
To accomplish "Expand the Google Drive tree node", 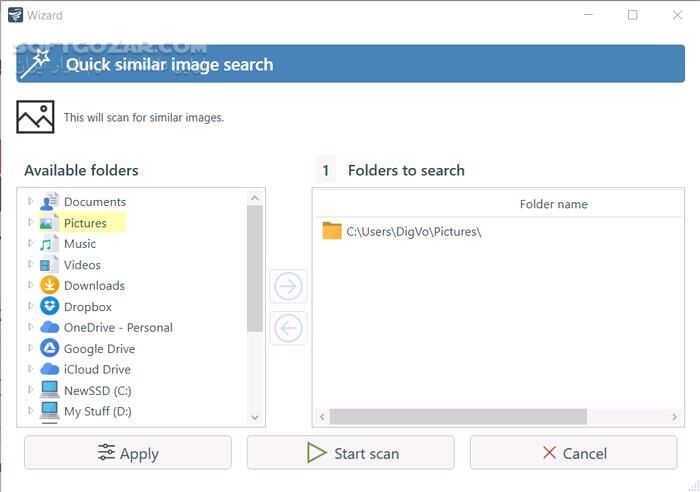I will 30,347.
